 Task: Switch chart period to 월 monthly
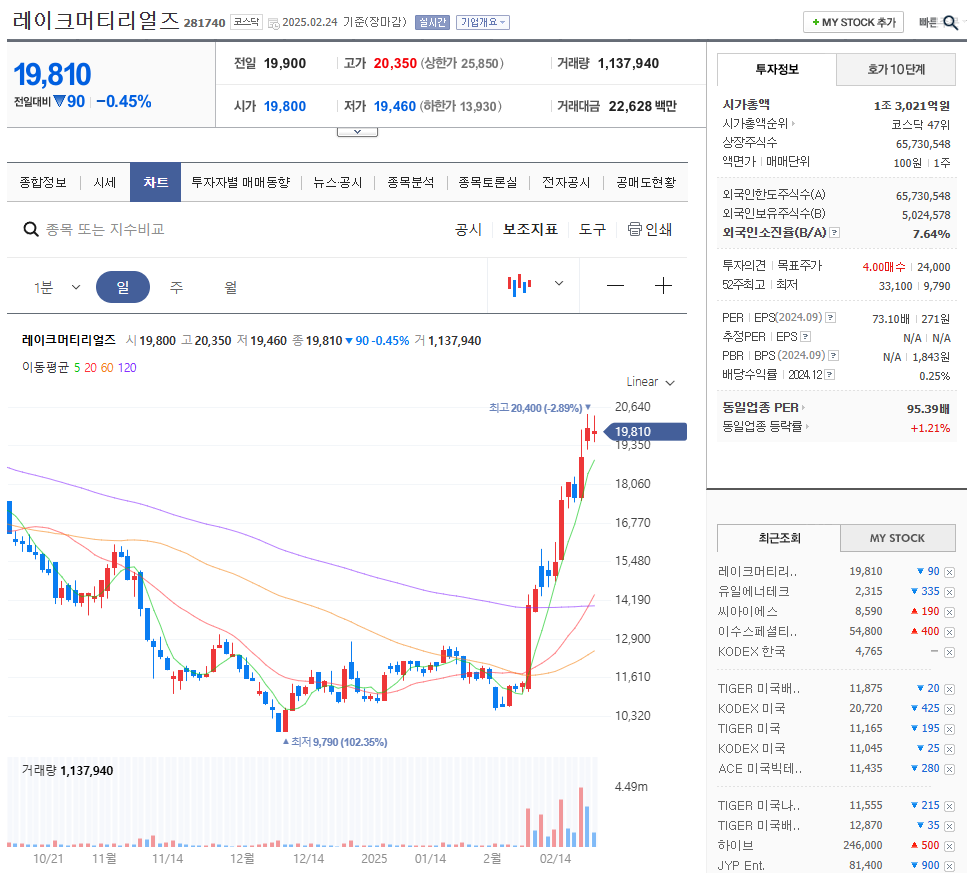click(228, 286)
